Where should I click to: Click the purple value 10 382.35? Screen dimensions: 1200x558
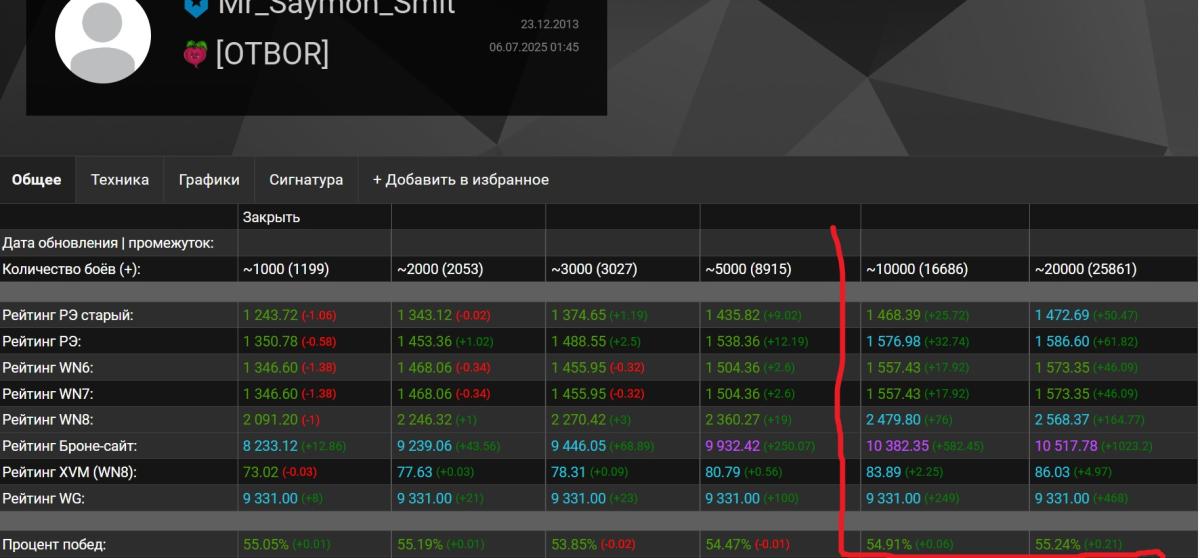(x=899, y=445)
